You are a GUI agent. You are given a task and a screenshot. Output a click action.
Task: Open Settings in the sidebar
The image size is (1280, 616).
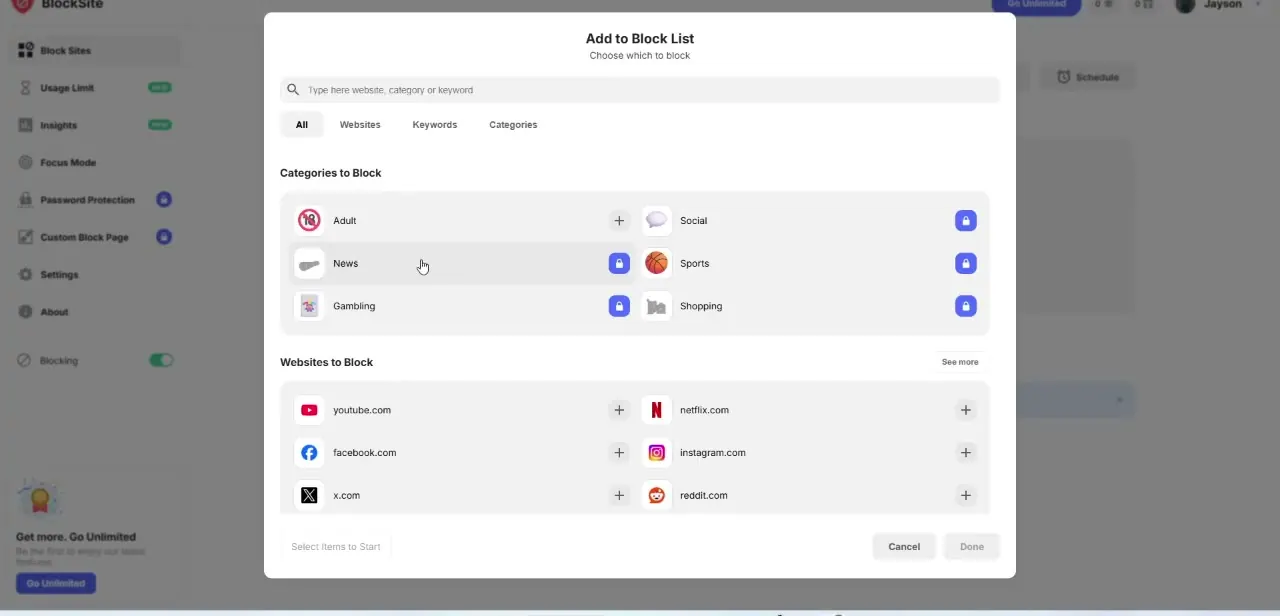click(95, 274)
